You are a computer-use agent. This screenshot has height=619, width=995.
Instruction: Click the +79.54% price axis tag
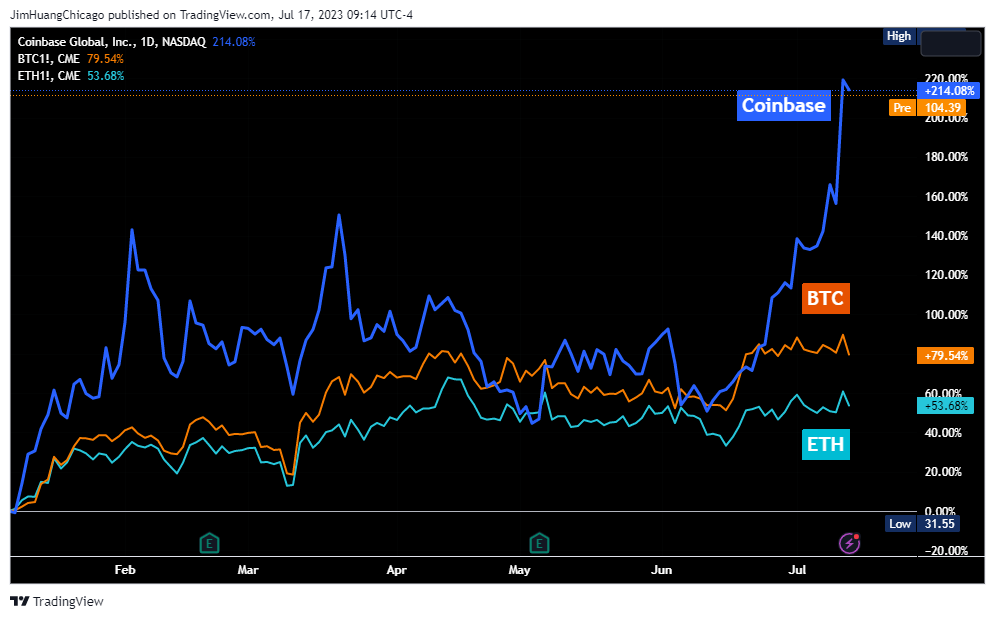click(x=946, y=356)
